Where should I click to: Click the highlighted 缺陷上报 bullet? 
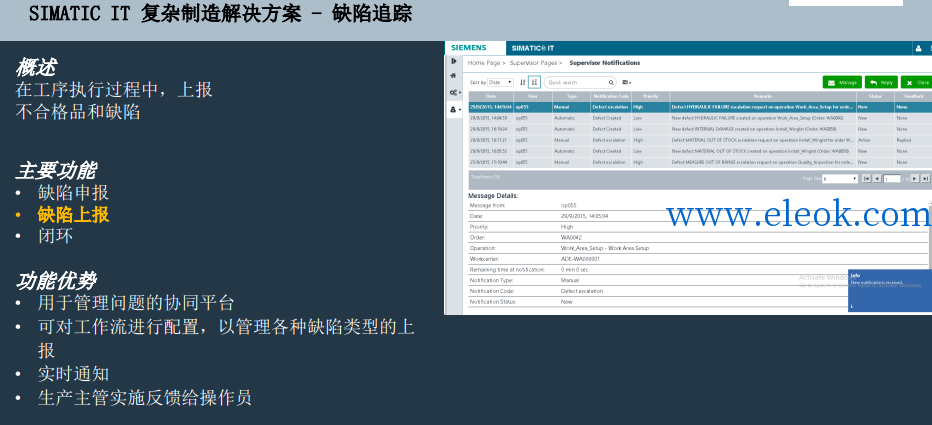coord(73,215)
